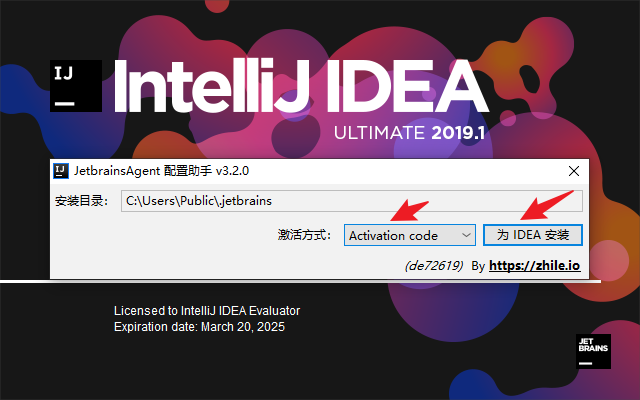Click the installation directory path field

coord(351,201)
